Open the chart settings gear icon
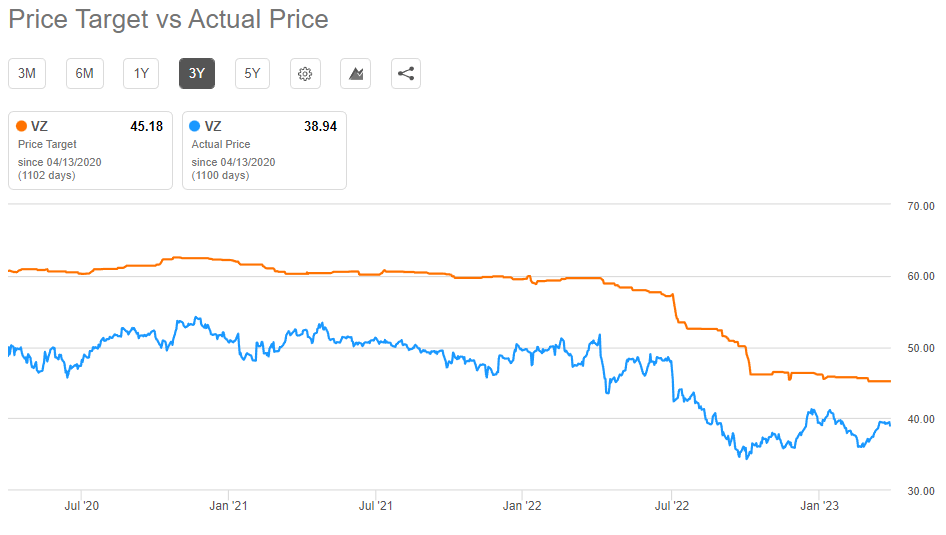The height and width of the screenshot is (535, 946). click(x=306, y=73)
